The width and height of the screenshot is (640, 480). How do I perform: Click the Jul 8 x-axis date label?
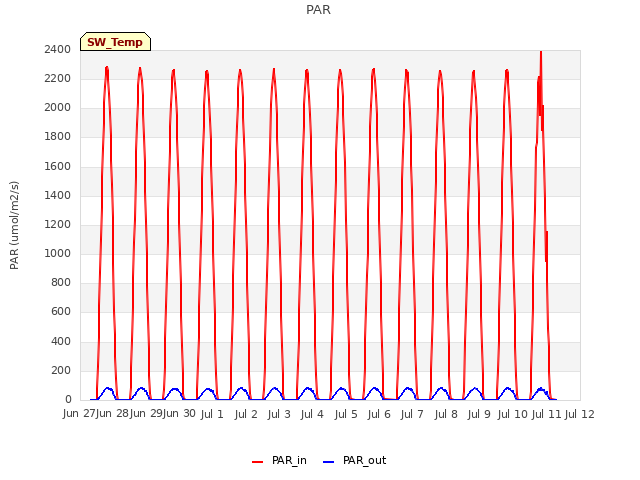[446, 414]
